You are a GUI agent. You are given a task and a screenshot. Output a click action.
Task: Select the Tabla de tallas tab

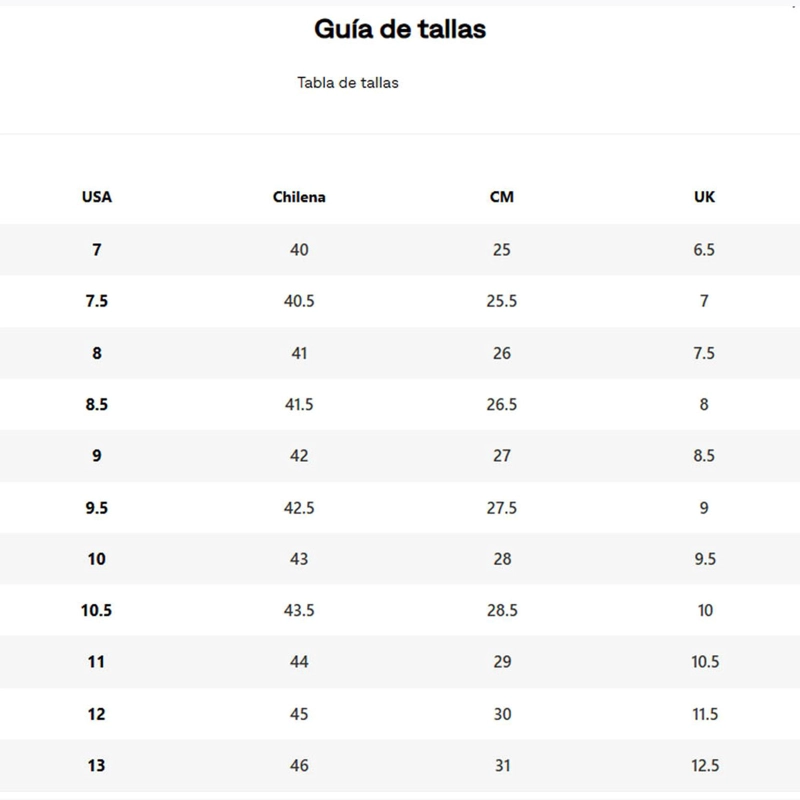pos(347,83)
